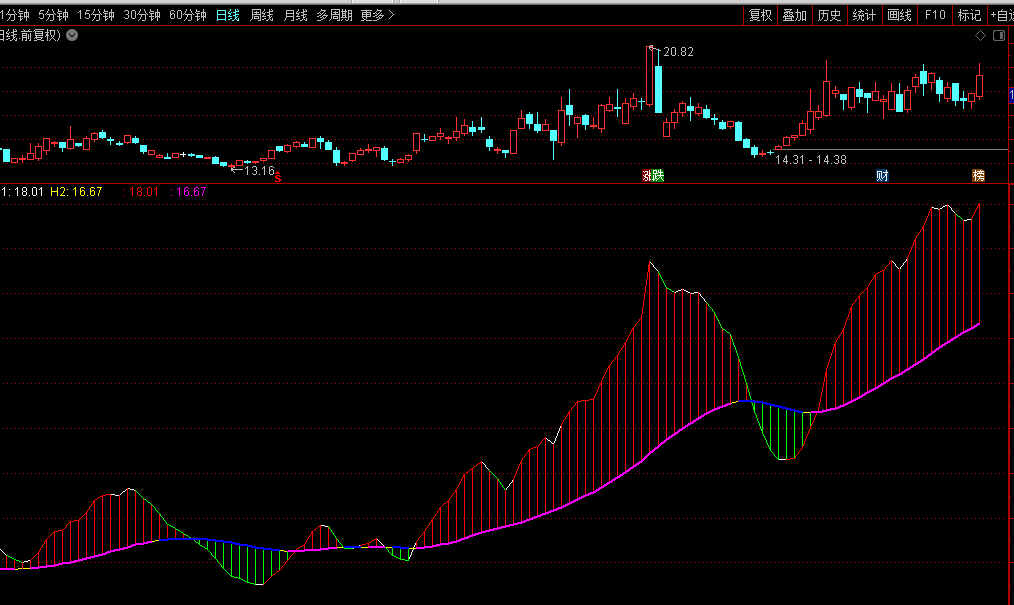Click the F10 company info button
The height and width of the screenshot is (605, 1014).
pos(935,15)
